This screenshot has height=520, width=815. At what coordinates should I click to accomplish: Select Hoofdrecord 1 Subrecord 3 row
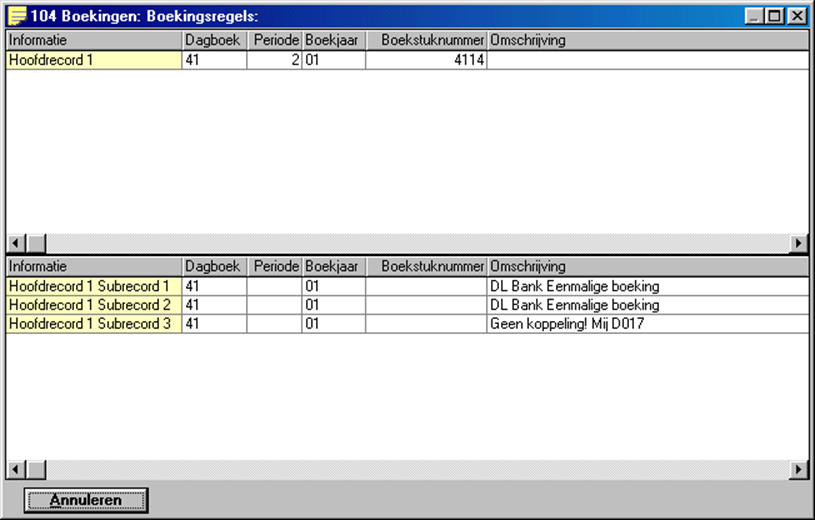pyautogui.click(x=94, y=324)
